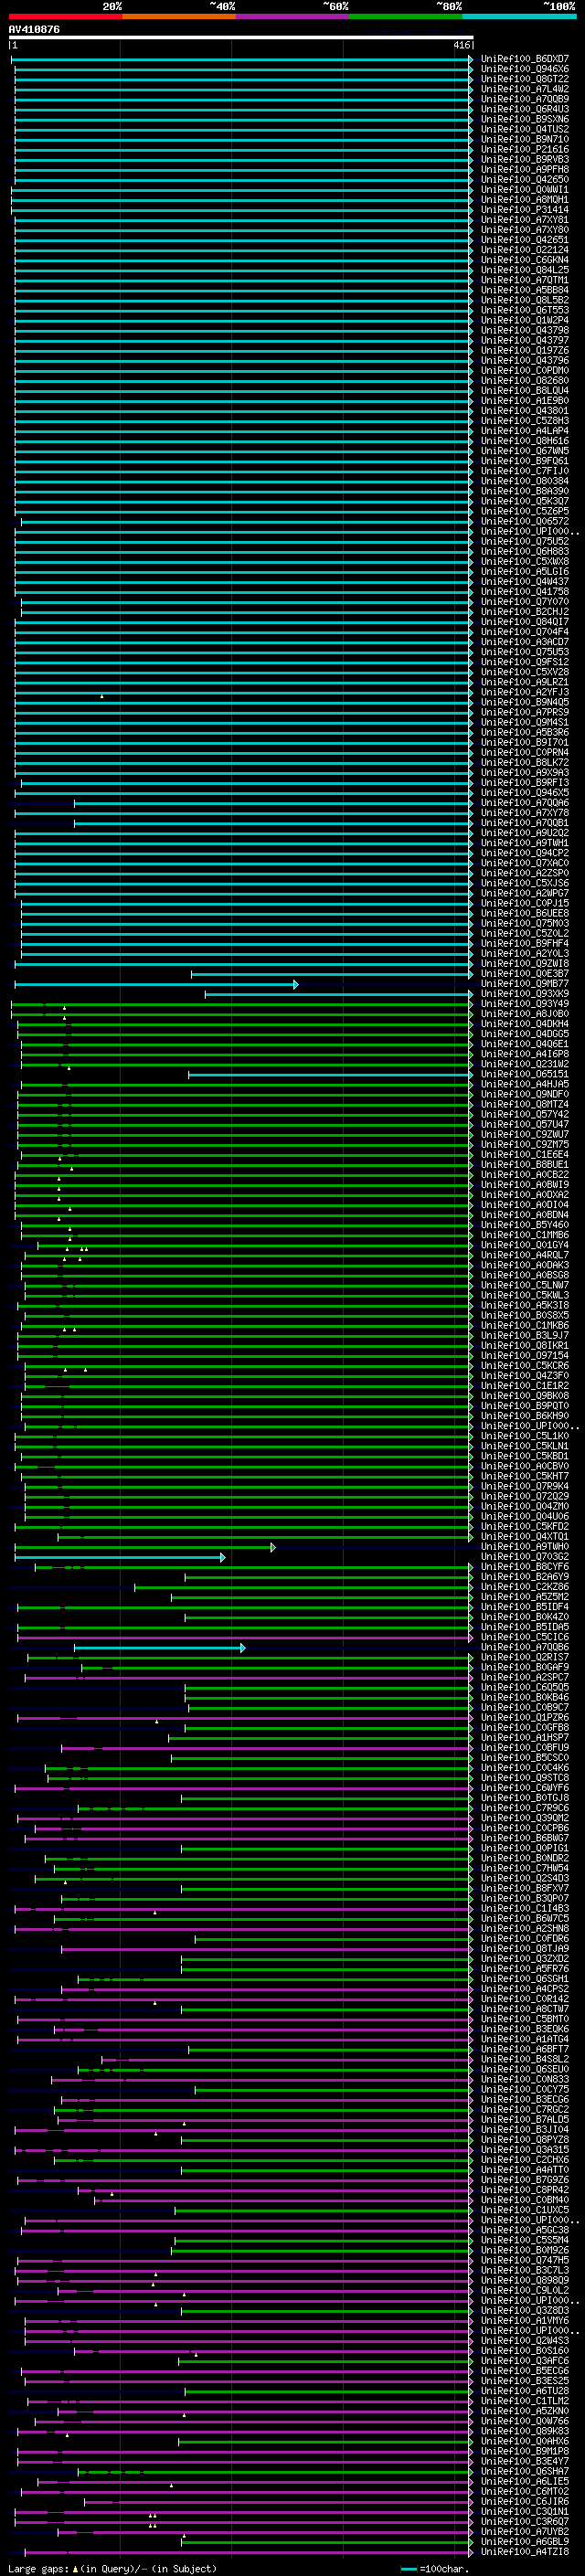The width and height of the screenshot is (585, 2576).
Task: Select the UniRef100_B8BUE1 label
Action: click(x=525, y=1164)
